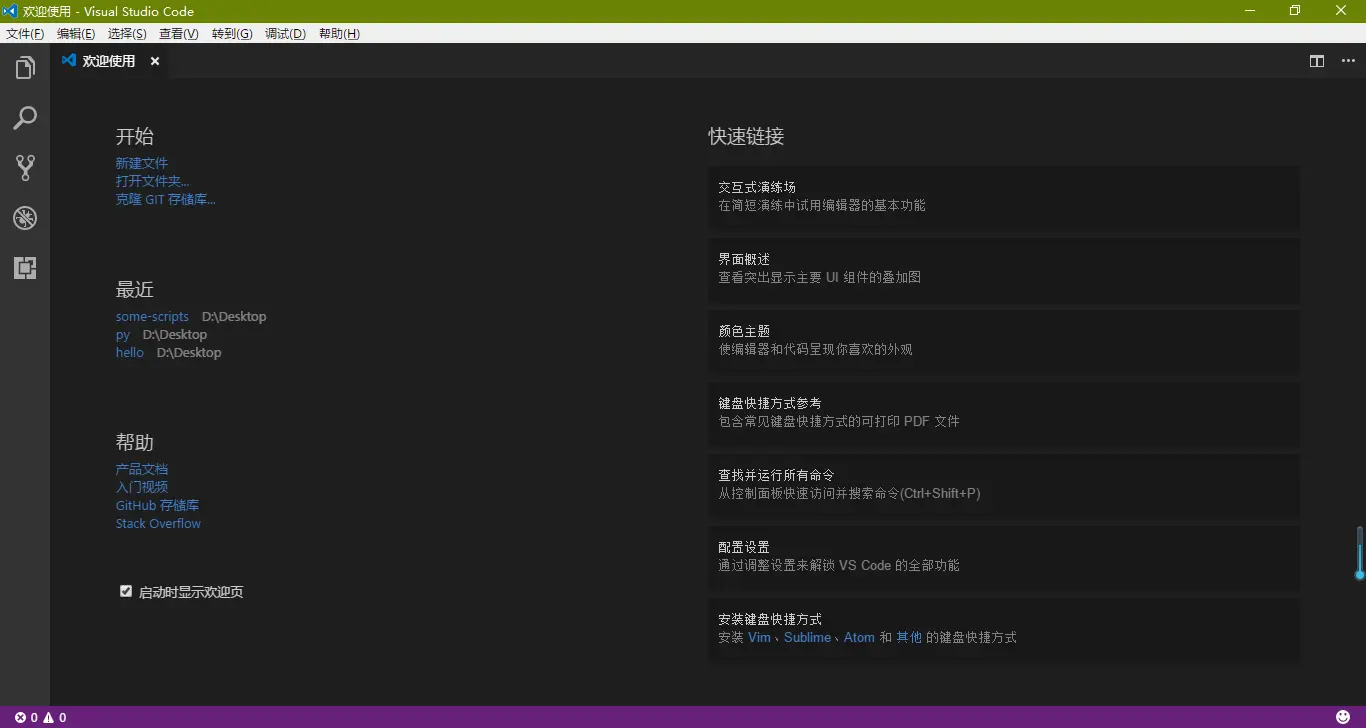The height and width of the screenshot is (728, 1366).
Task: Open the Extensions view in activity bar
Action: 25,268
